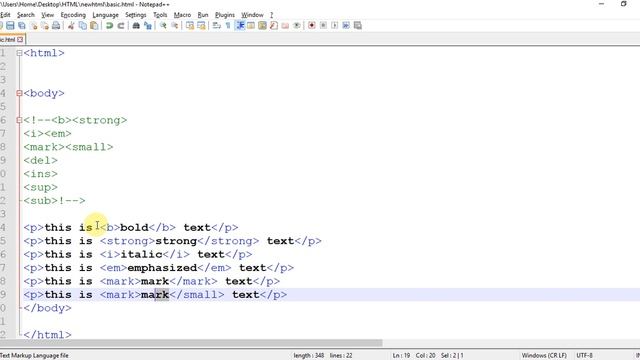Click the Zoom Out magnifier icon
Image resolution: width=640 pixels, height=360 pixels.
175,26
